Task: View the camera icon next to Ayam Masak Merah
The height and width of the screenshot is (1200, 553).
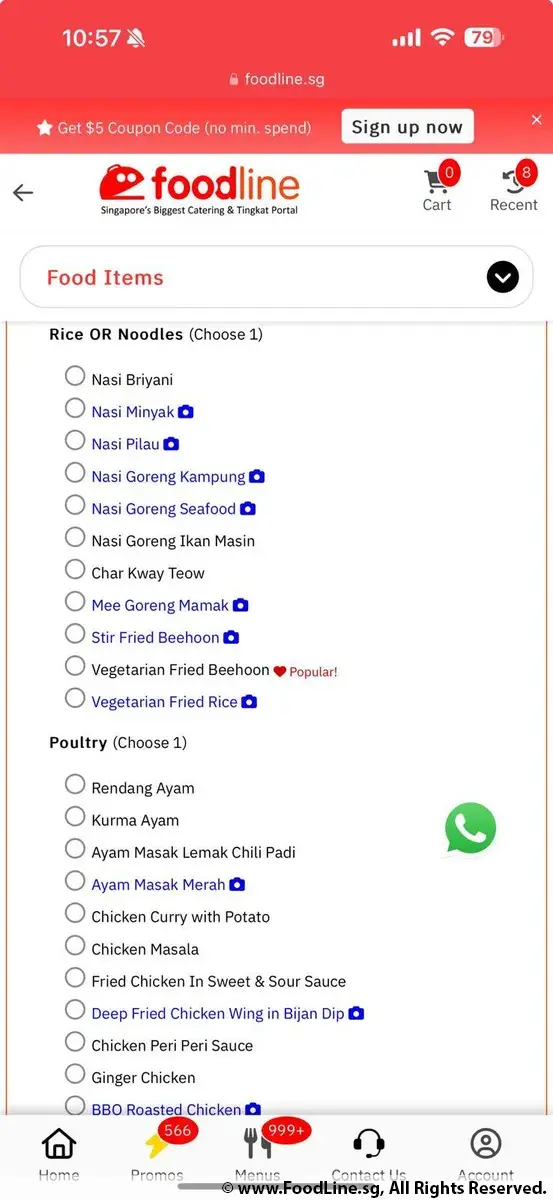Action: 237,885
